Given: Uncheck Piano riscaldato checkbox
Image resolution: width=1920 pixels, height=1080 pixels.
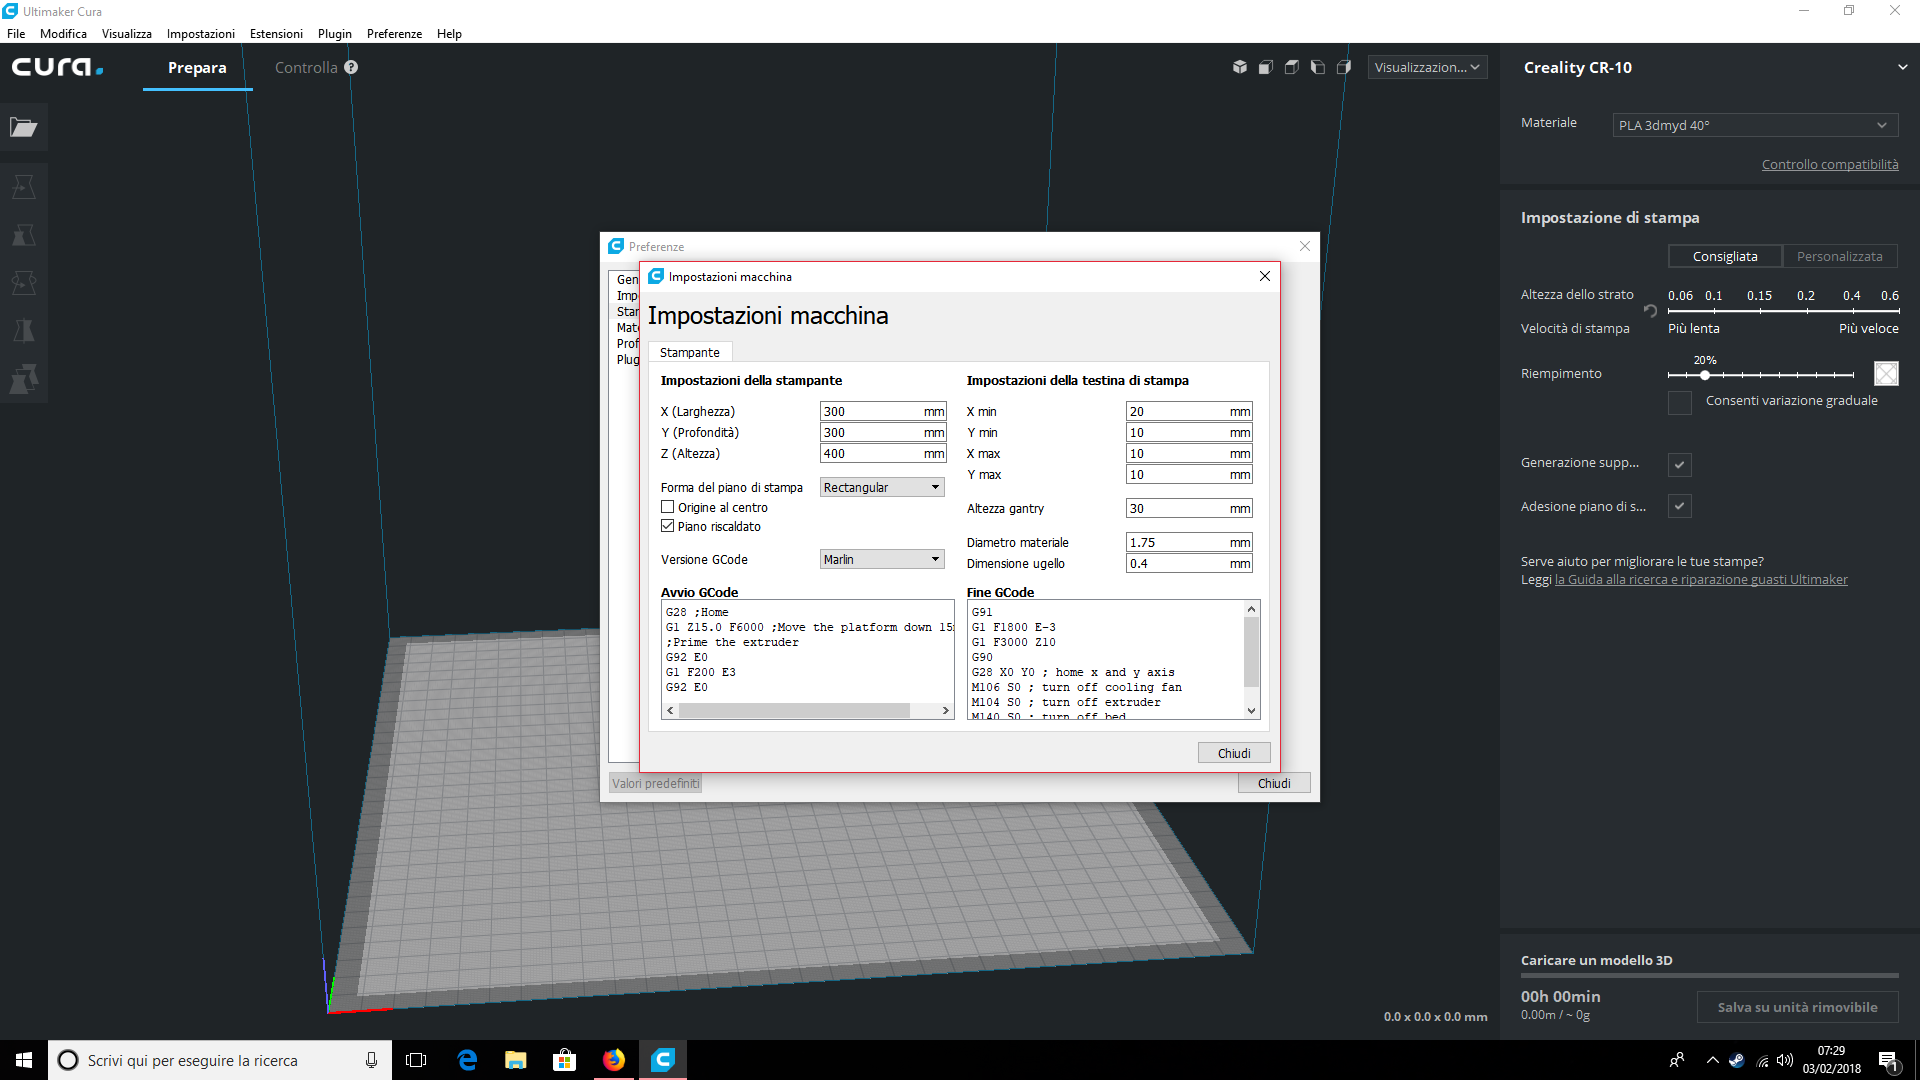Looking at the screenshot, I should coord(668,526).
